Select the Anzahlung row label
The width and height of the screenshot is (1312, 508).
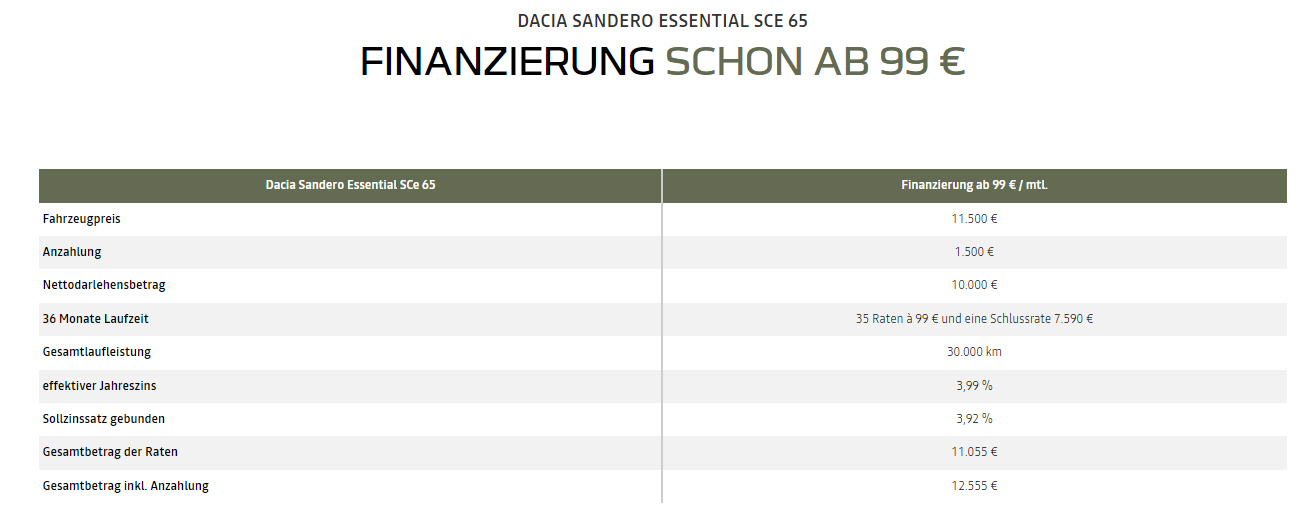pos(72,252)
